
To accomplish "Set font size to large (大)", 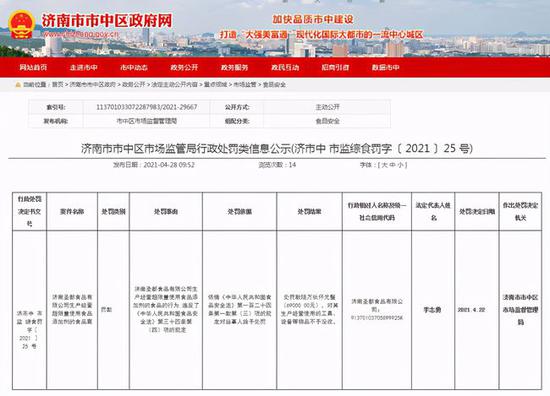I will 384,165.
